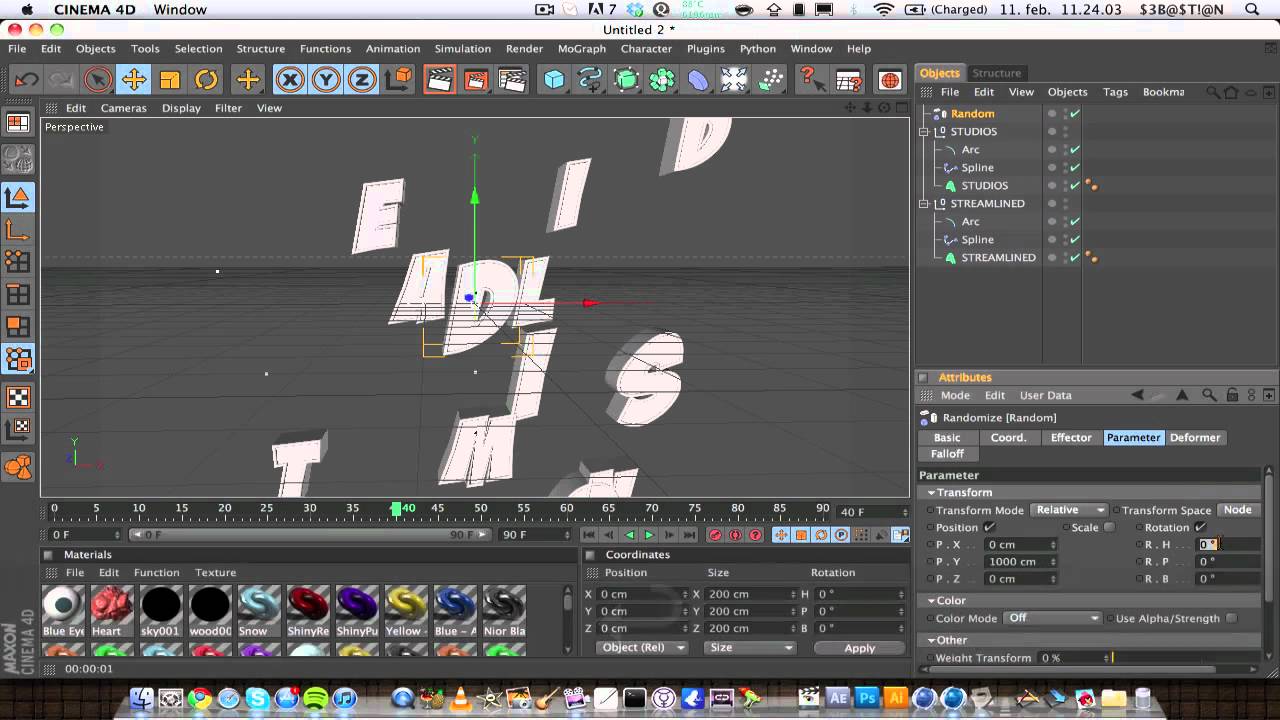Toggle the Rotation checkbox in Transform

click(x=1201, y=527)
